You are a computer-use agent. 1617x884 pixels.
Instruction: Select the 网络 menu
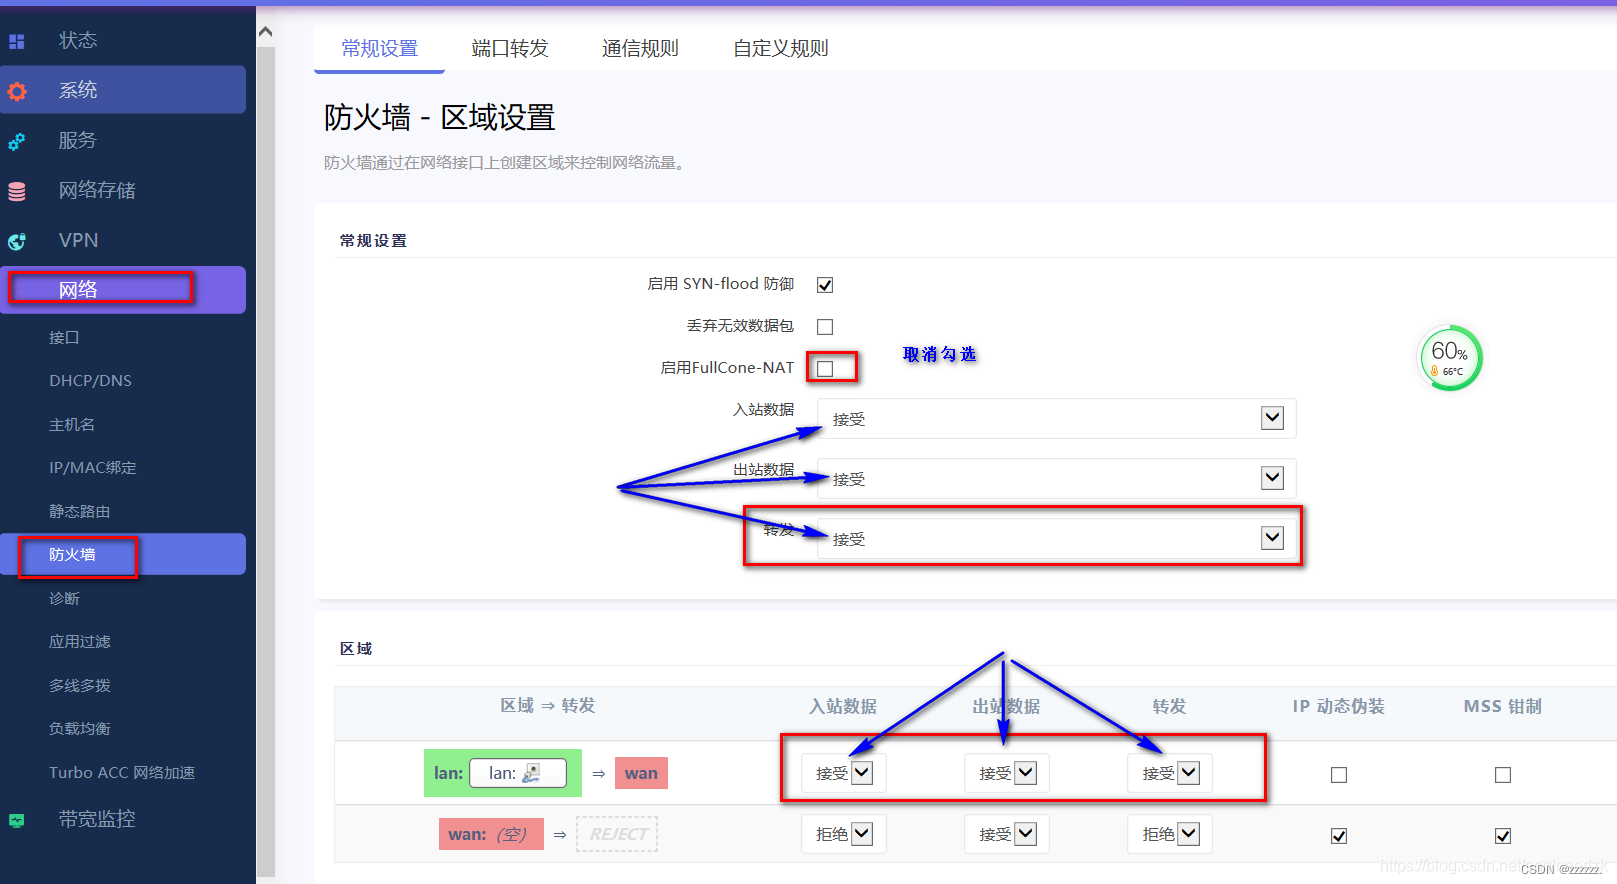(x=123, y=290)
